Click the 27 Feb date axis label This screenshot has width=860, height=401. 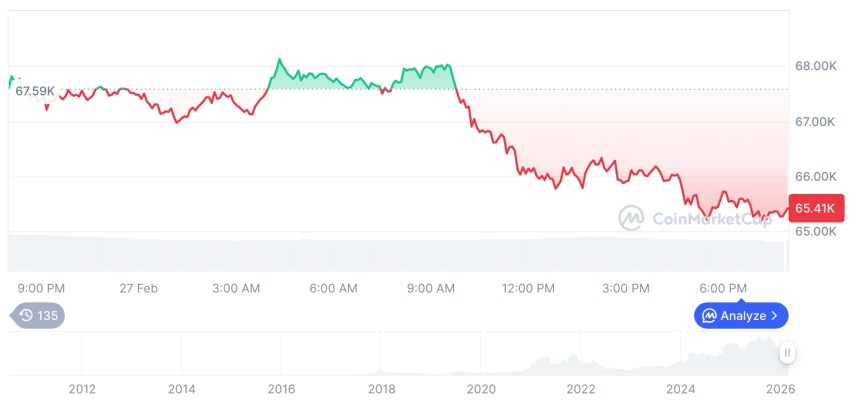point(139,288)
